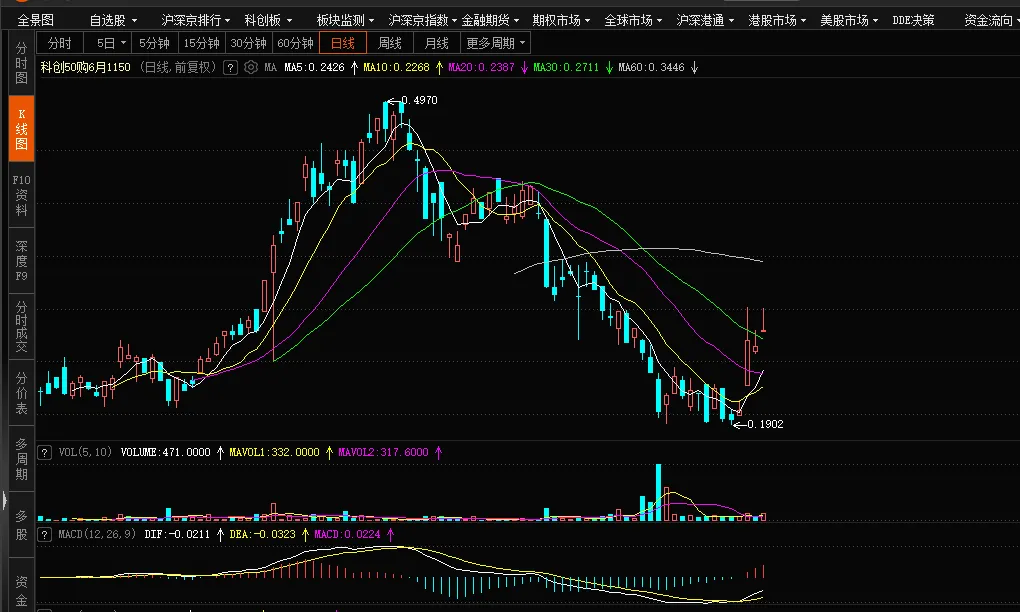This screenshot has height=612, width=1020.
Task: Click the tallest cyan volume bar
Action: tap(658, 492)
